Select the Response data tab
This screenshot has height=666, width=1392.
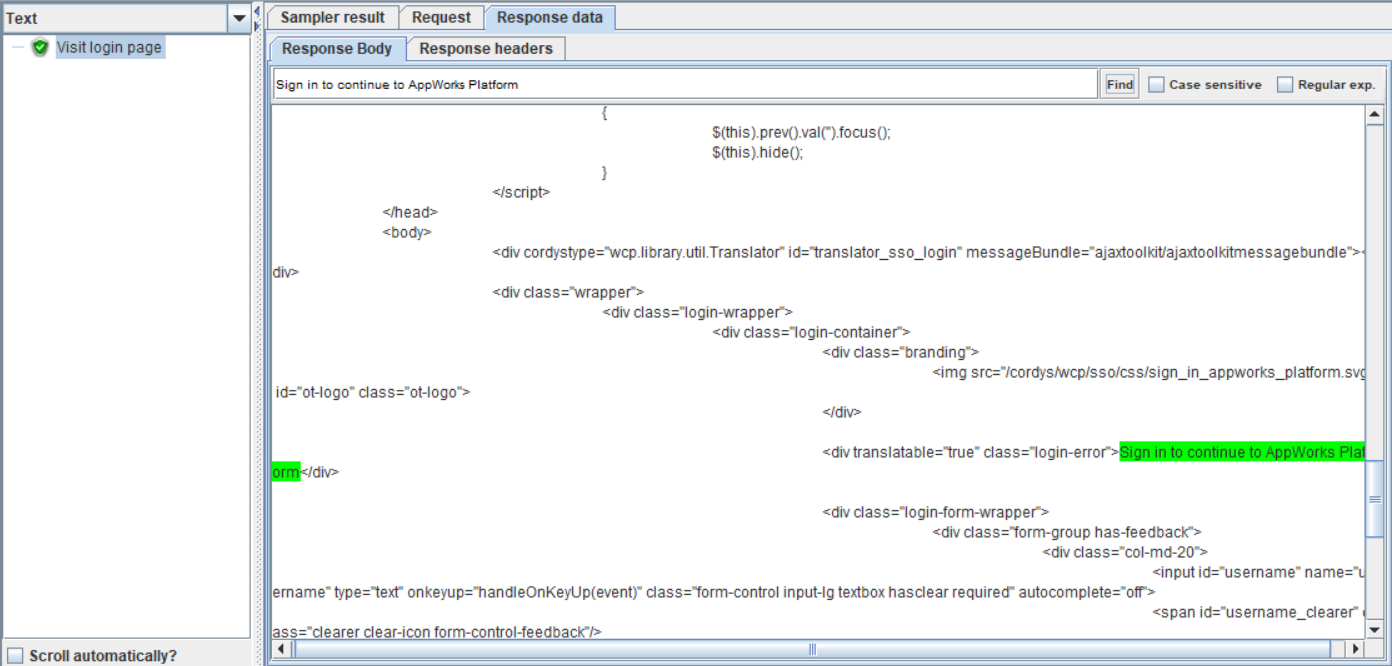(549, 17)
